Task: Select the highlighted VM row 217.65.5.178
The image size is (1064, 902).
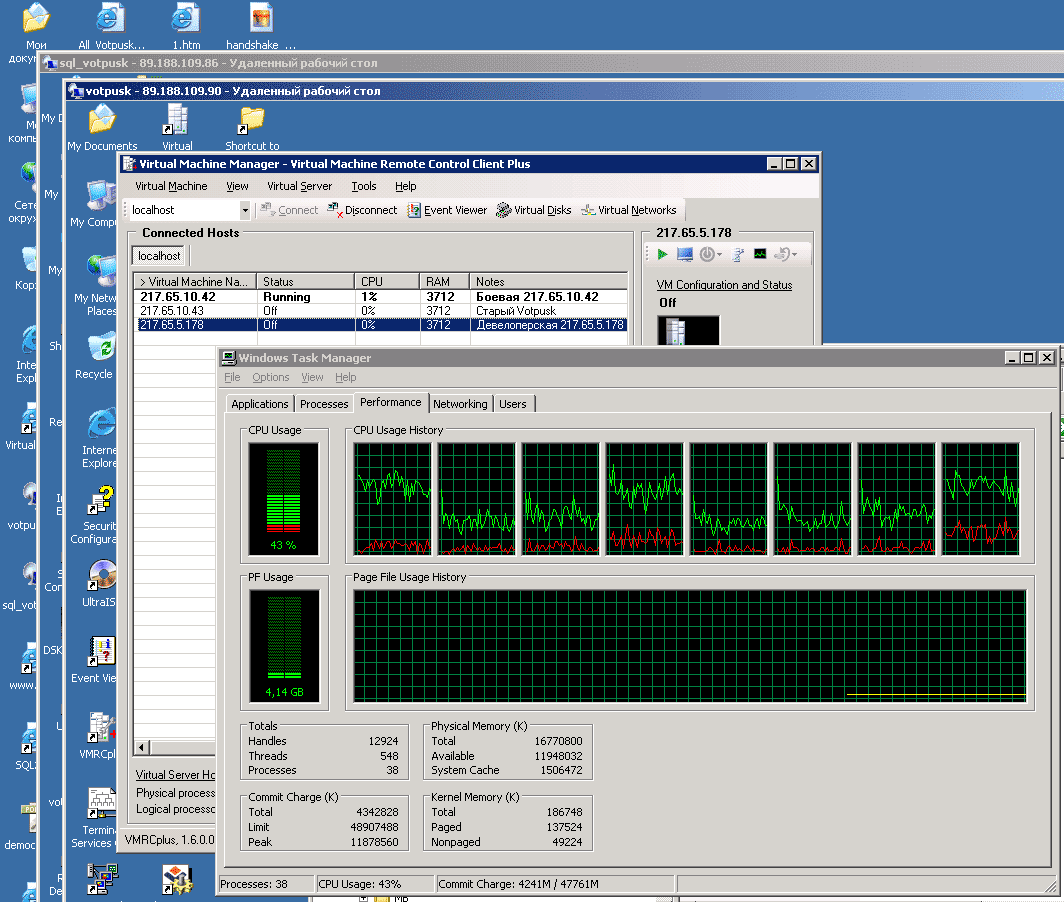Action: tap(381, 325)
